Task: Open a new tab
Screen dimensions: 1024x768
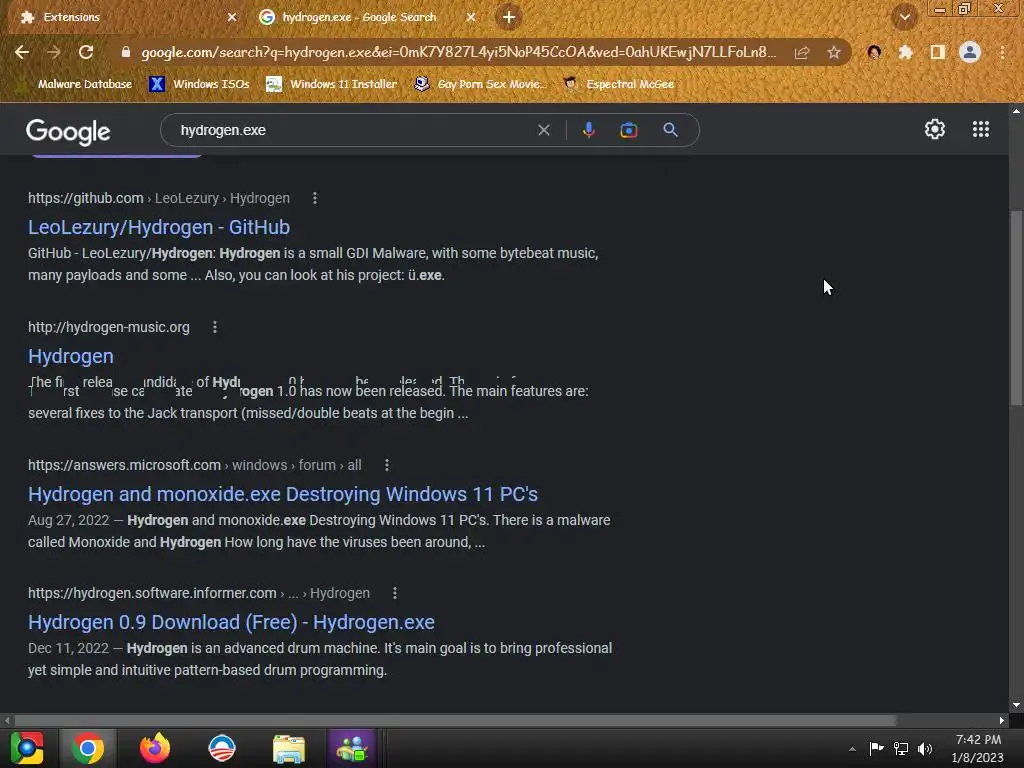Action: coord(509,17)
